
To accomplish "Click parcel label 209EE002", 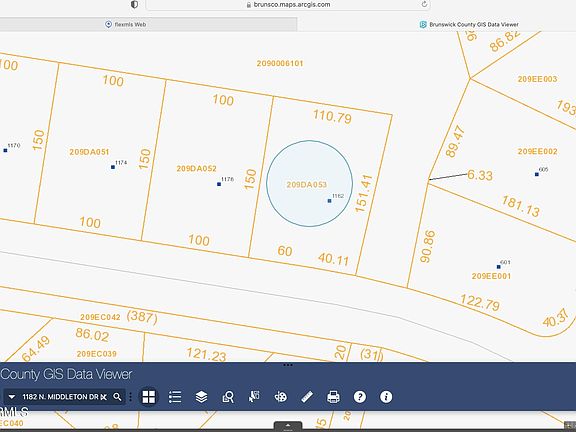I will (x=537, y=151).
